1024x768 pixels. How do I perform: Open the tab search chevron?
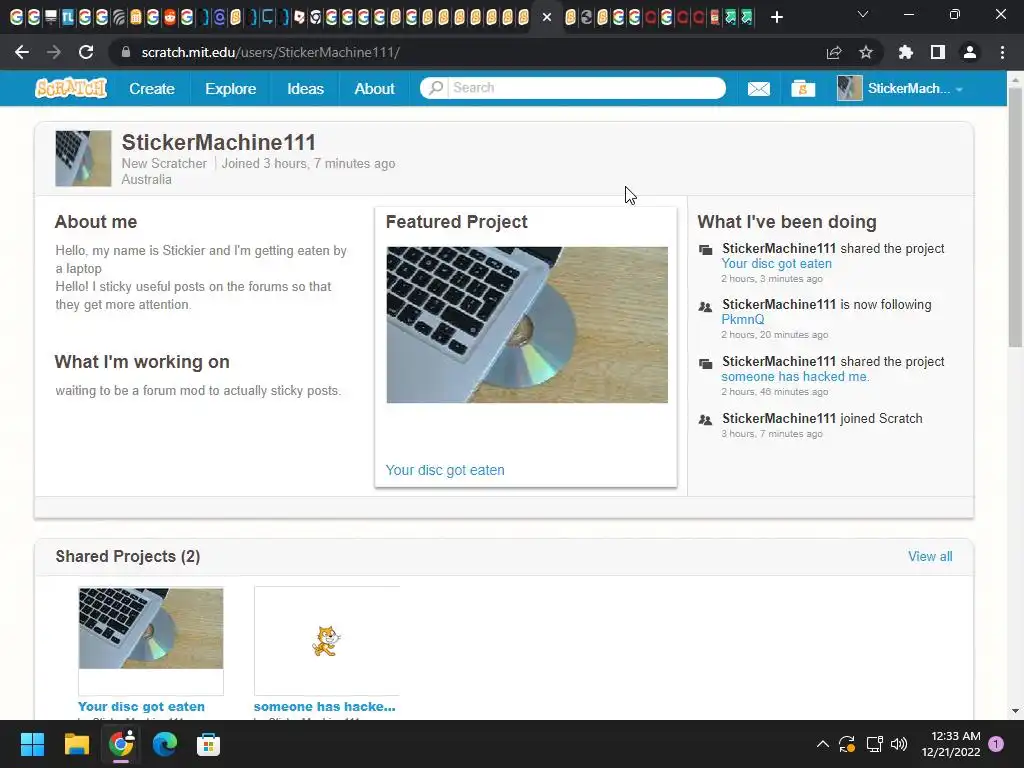tap(863, 14)
